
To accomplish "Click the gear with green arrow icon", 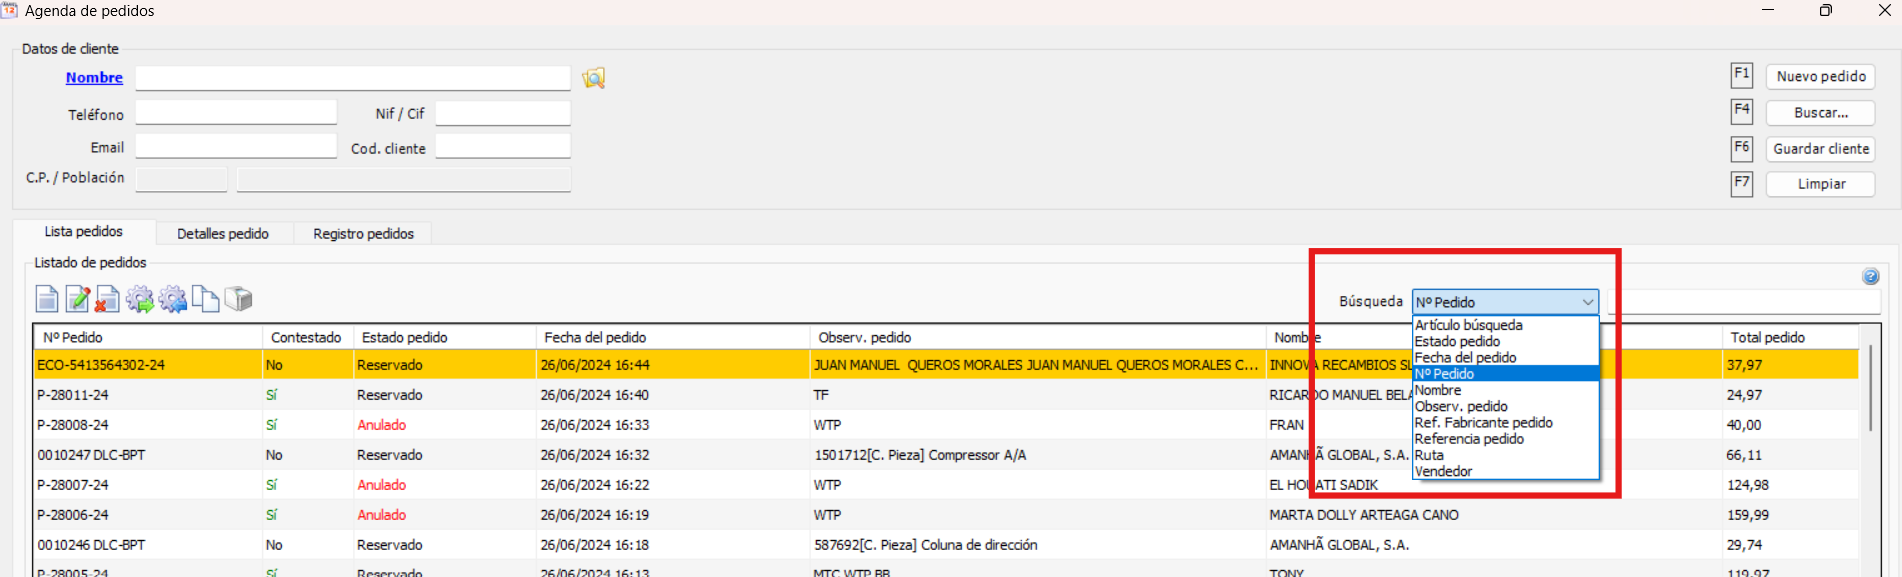I will [x=140, y=299].
